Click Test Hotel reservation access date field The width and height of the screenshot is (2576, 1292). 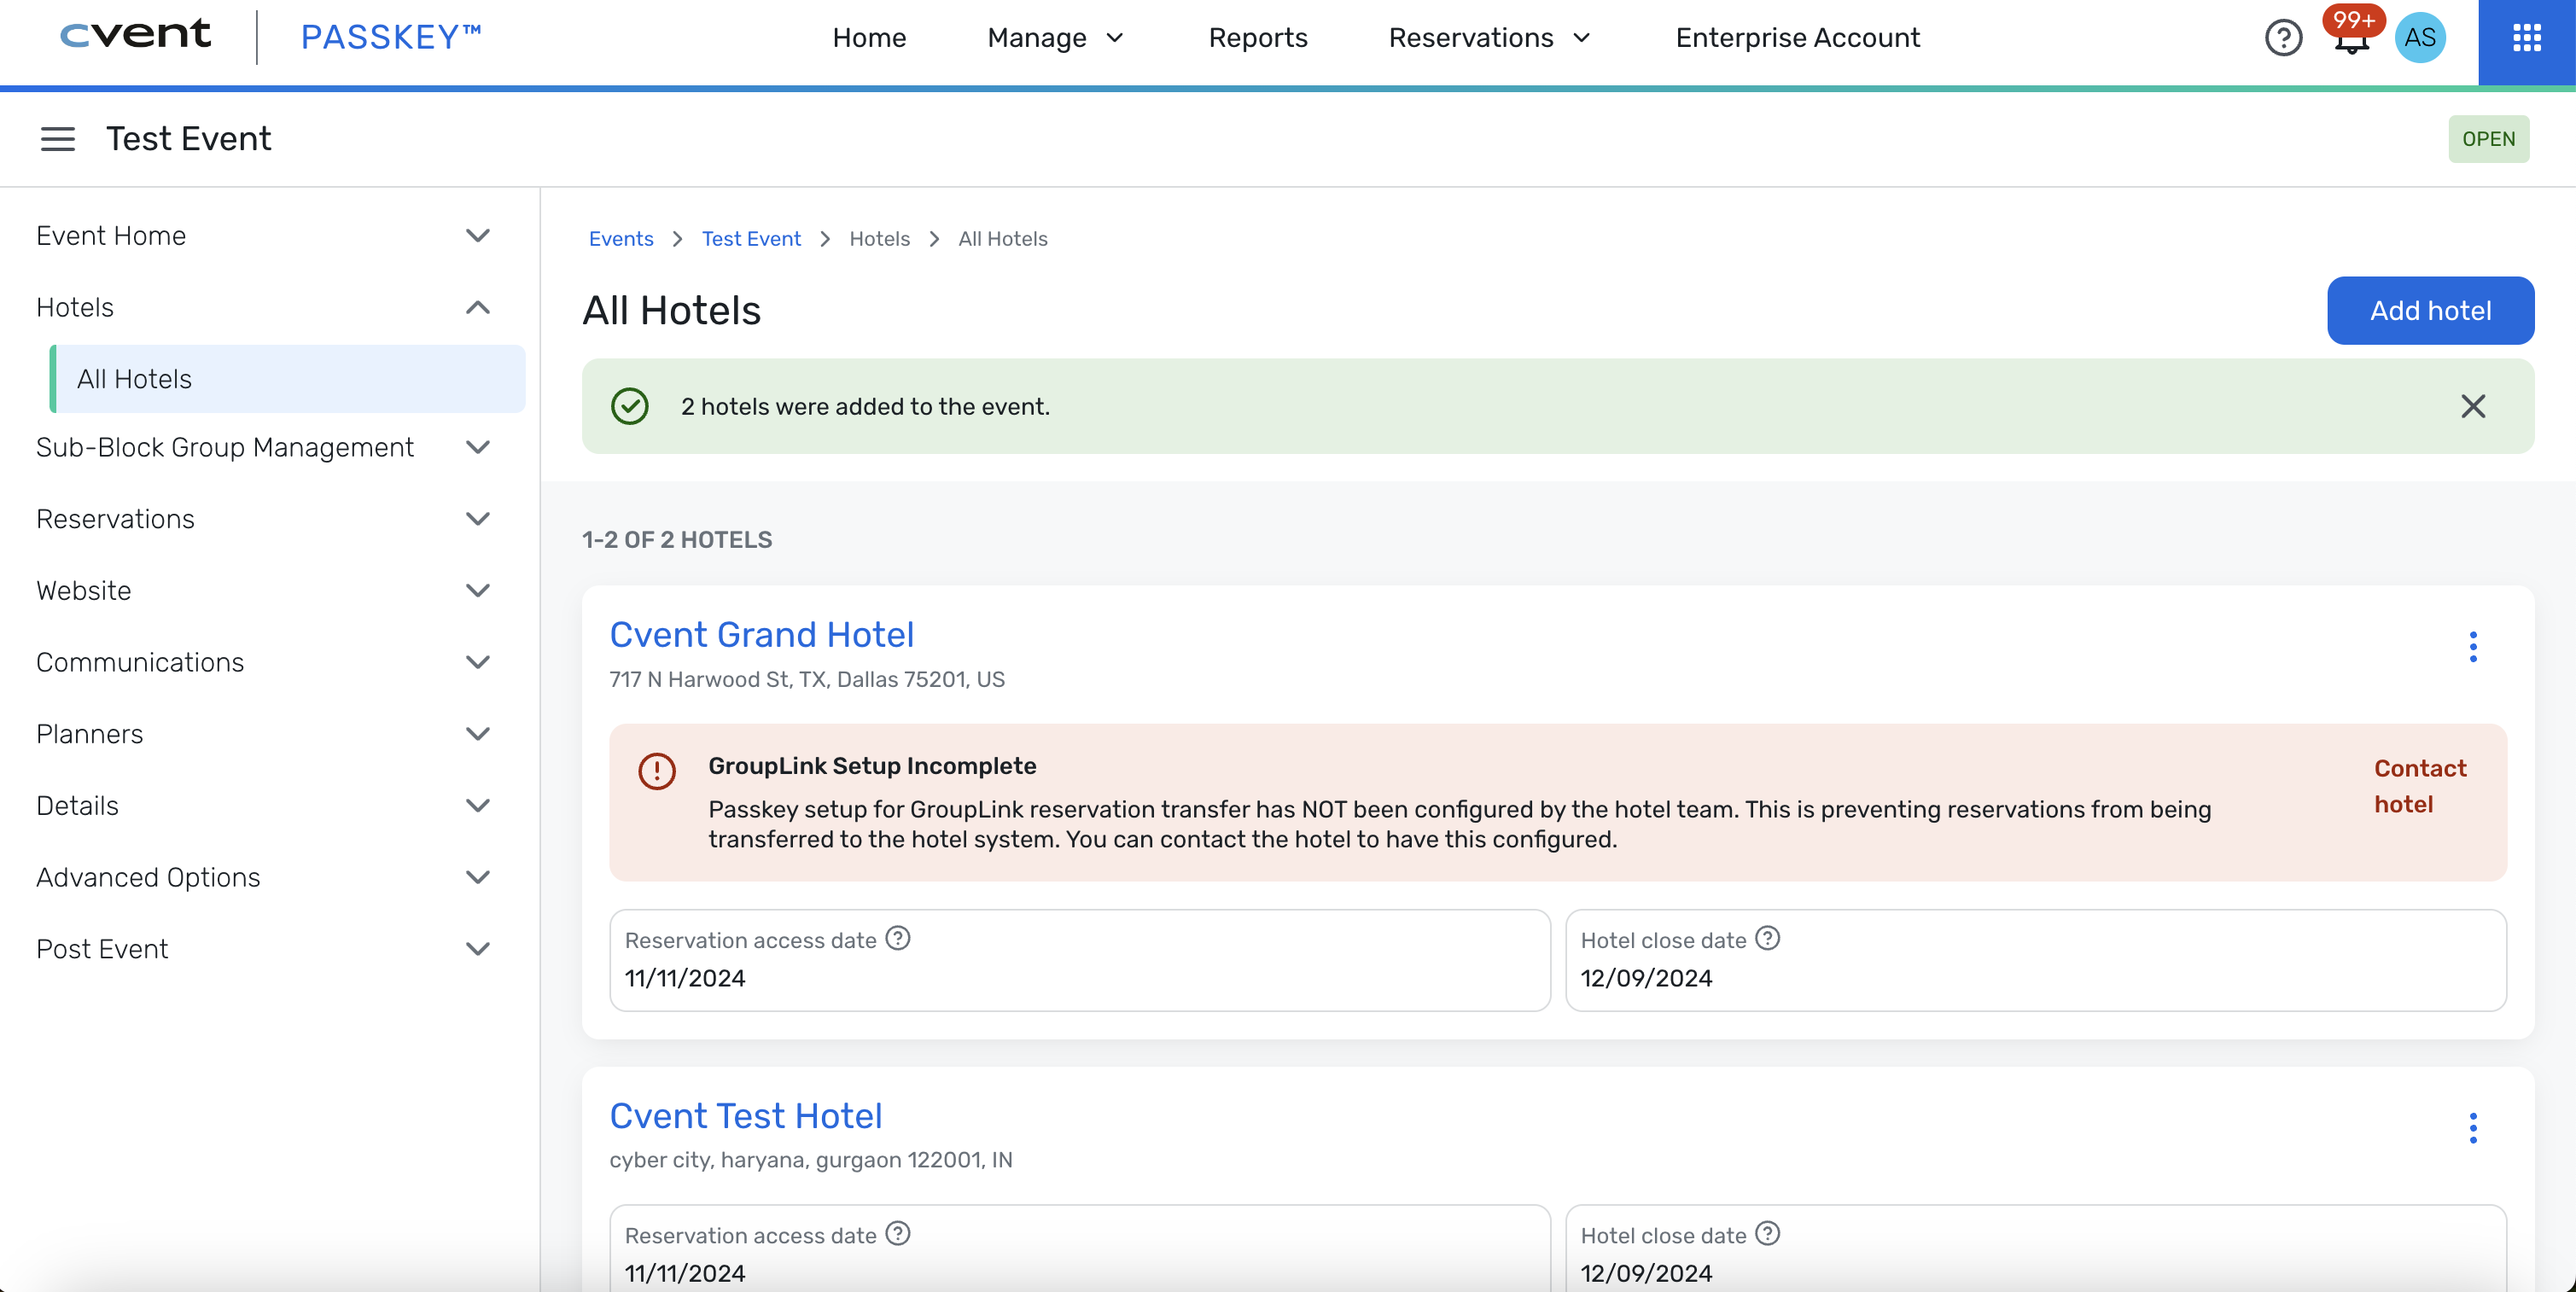(x=1080, y=1248)
